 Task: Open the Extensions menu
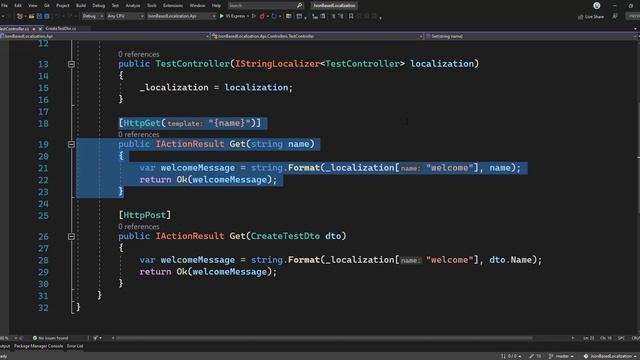point(173,5)
